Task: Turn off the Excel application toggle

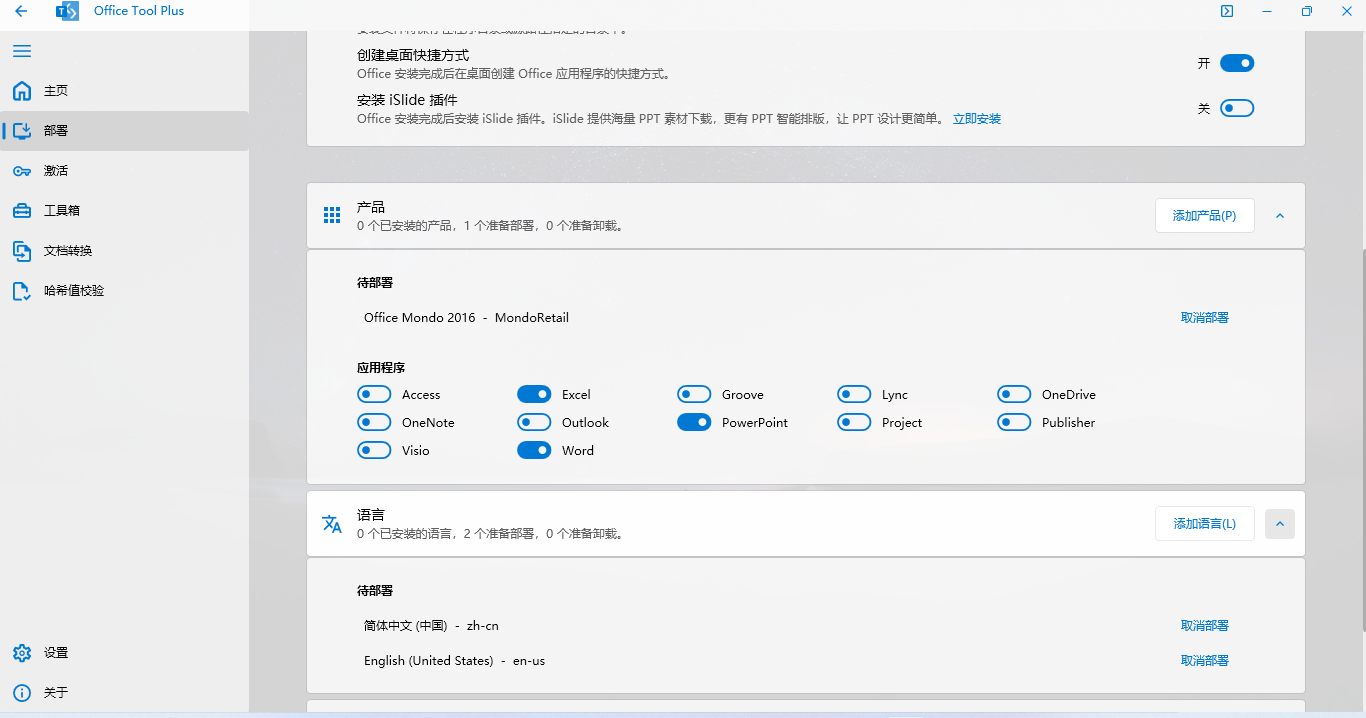Action: click(534, 395)
